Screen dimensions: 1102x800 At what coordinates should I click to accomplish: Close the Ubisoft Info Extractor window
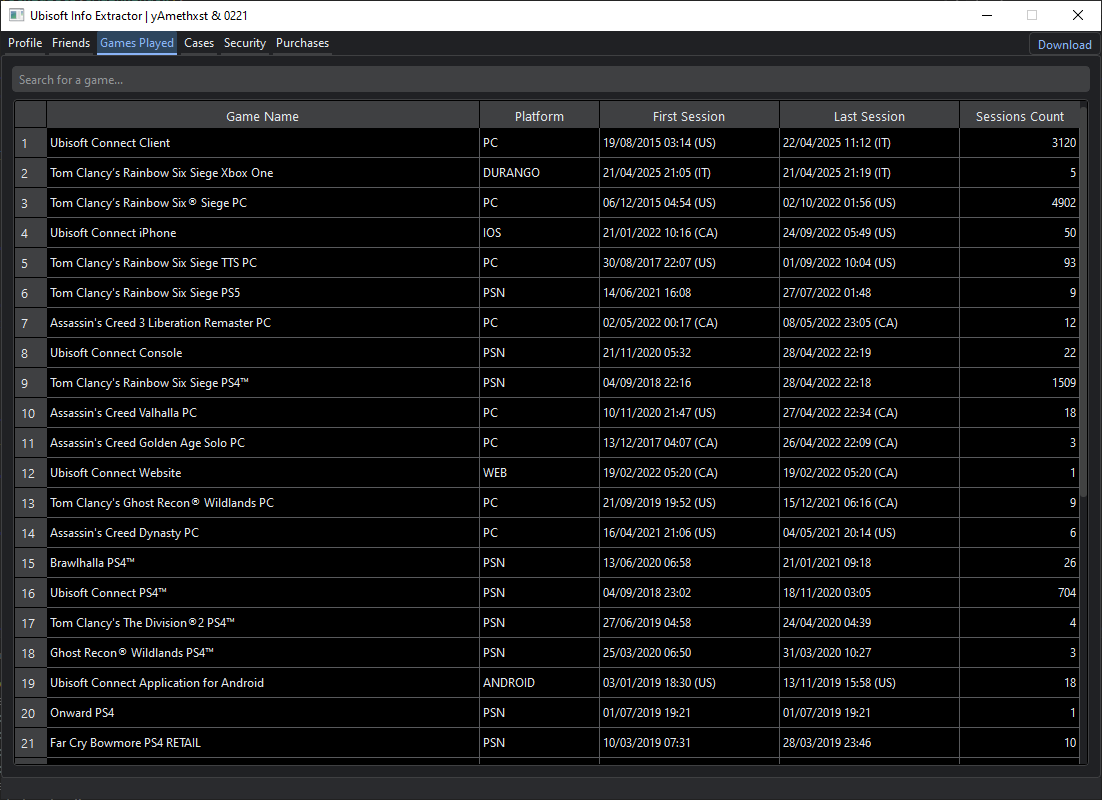pyautogui.click(x=1077, y=15)
